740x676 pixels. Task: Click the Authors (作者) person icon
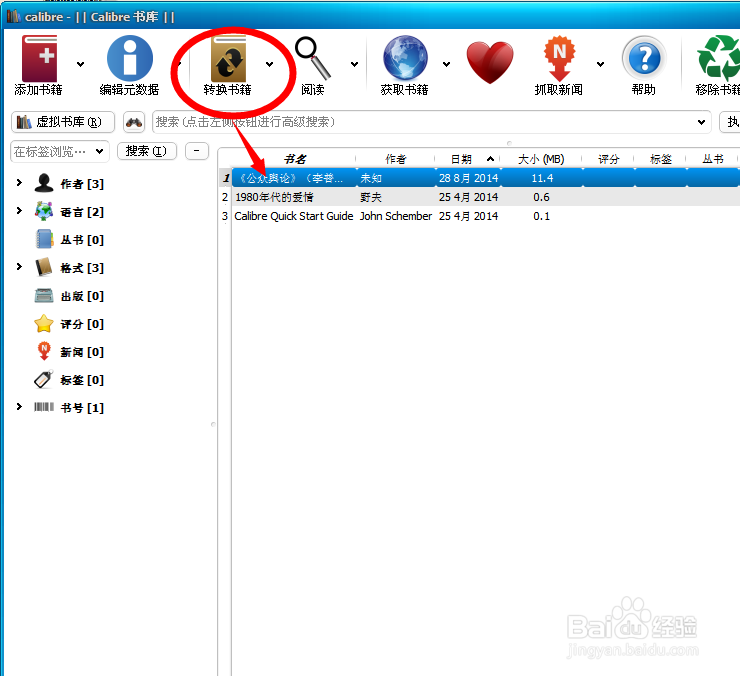44,183
